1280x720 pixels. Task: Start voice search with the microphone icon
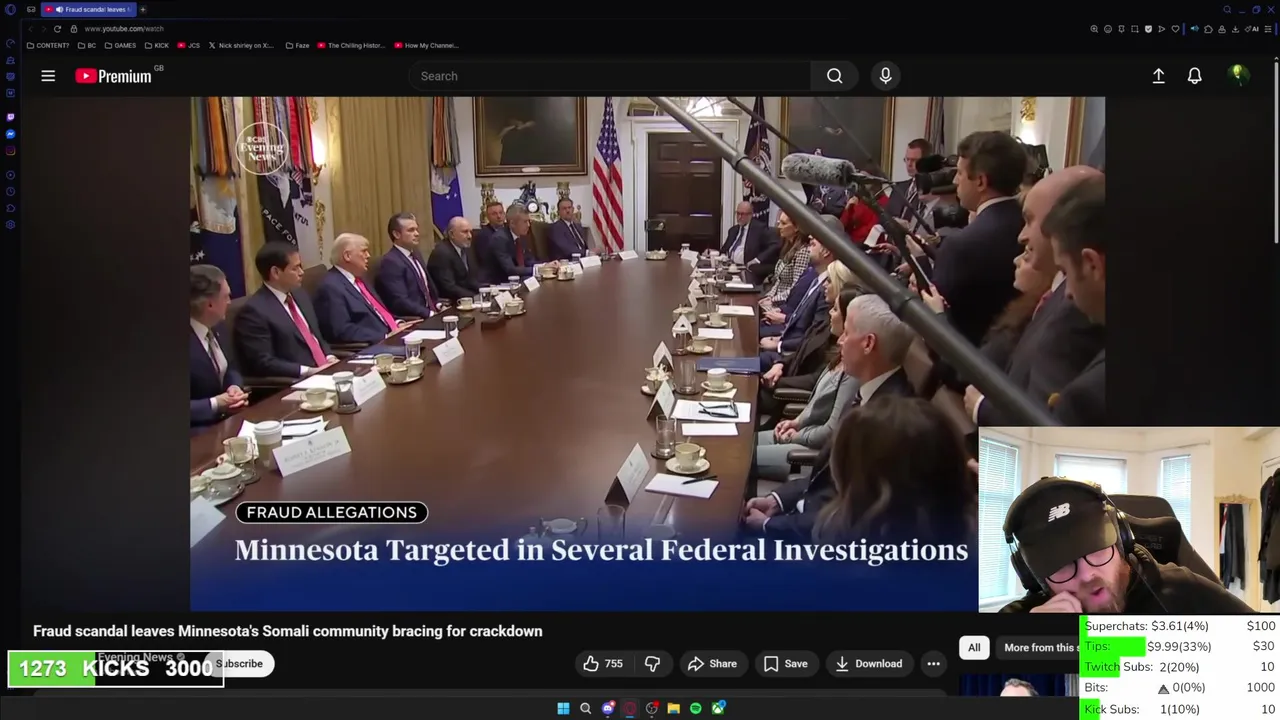coord(885,76)
